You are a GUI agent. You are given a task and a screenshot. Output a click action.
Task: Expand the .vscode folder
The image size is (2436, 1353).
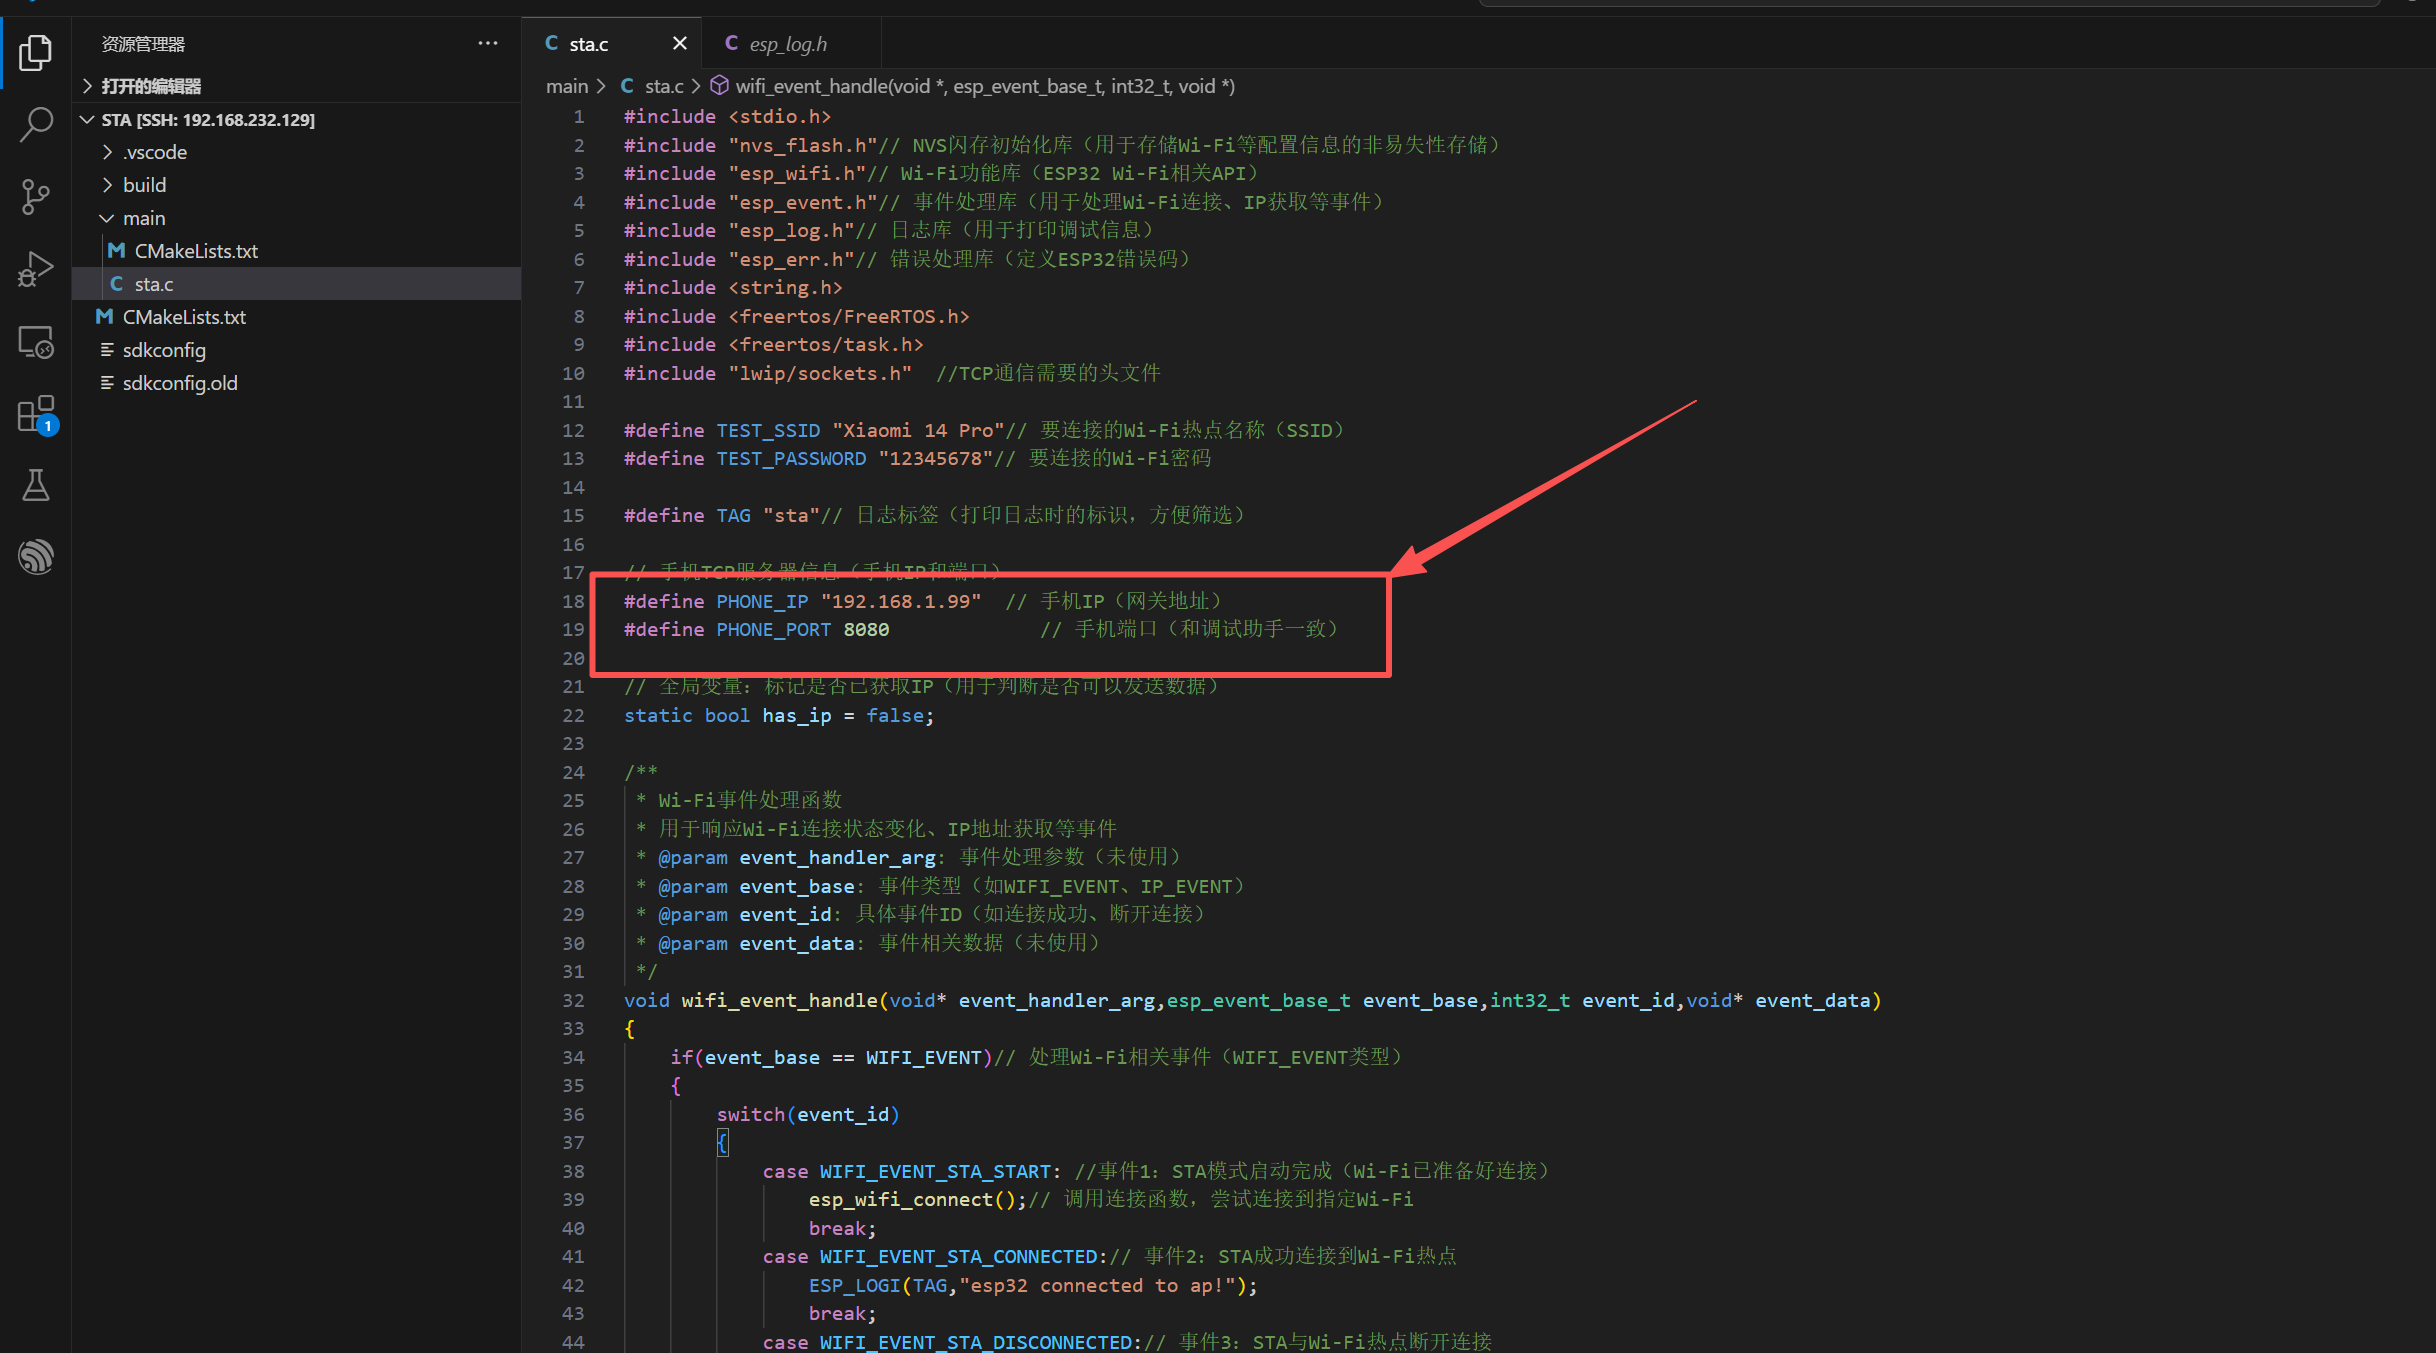pyautogui.click(x=155, y=152)
